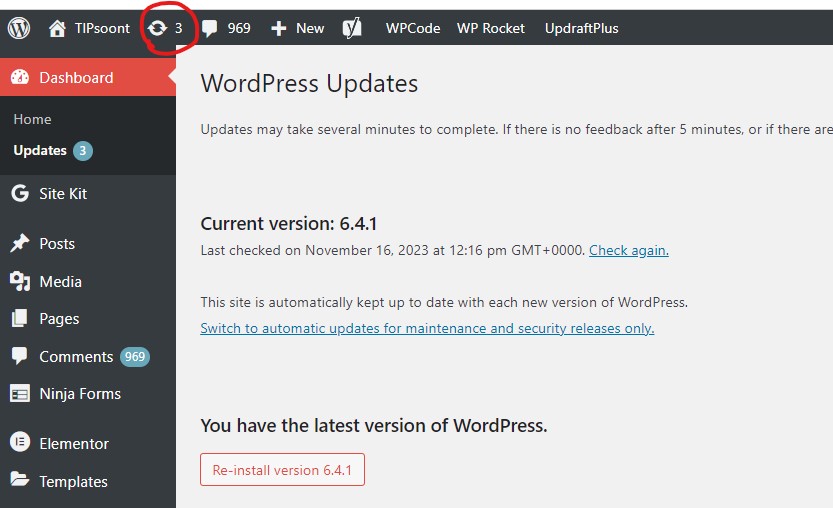
Task: Click the + New content button
Action: [x=298, y=28]
